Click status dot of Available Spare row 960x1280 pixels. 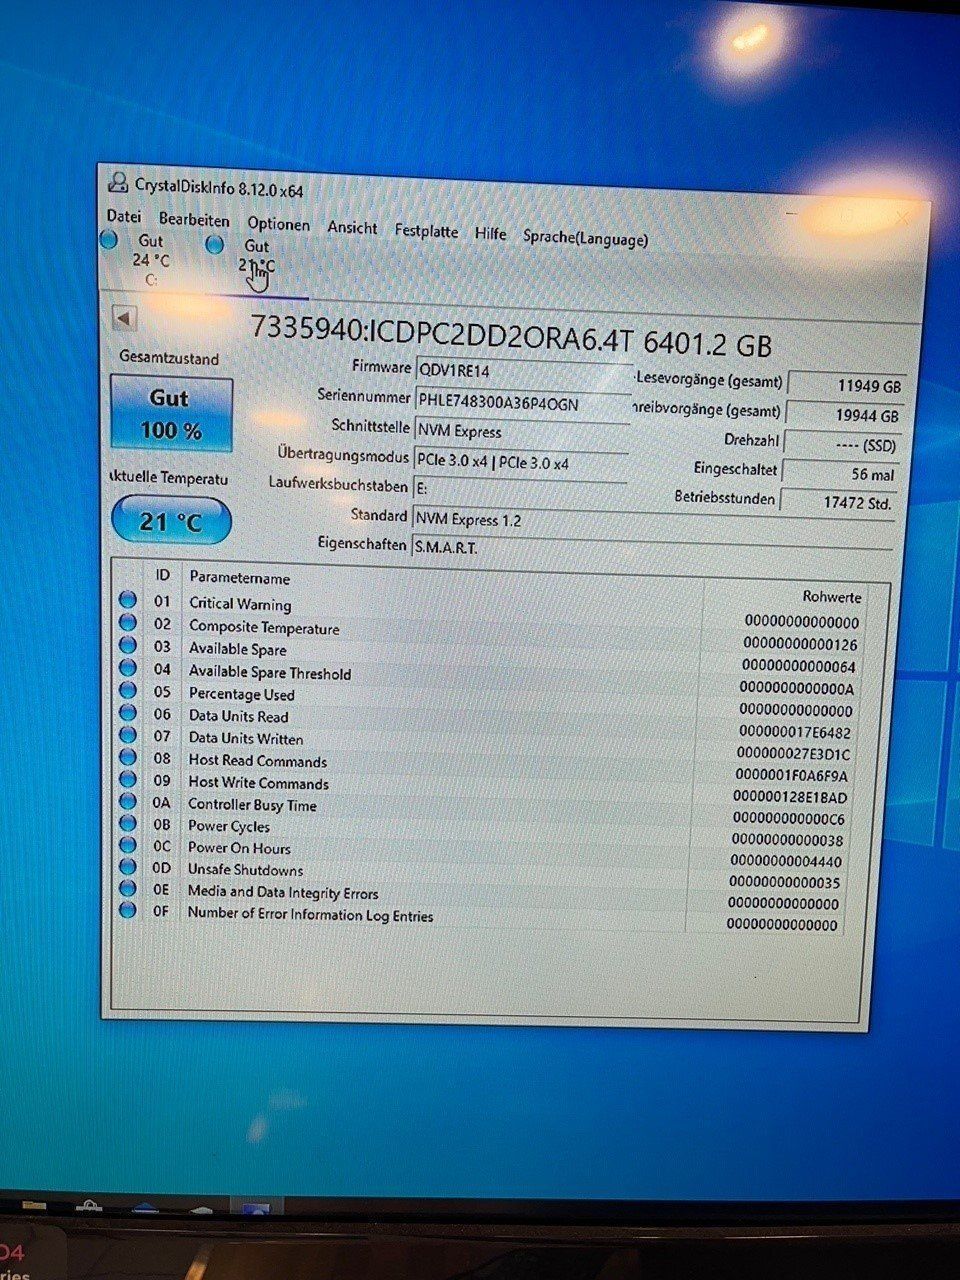[x=128, y=645]
